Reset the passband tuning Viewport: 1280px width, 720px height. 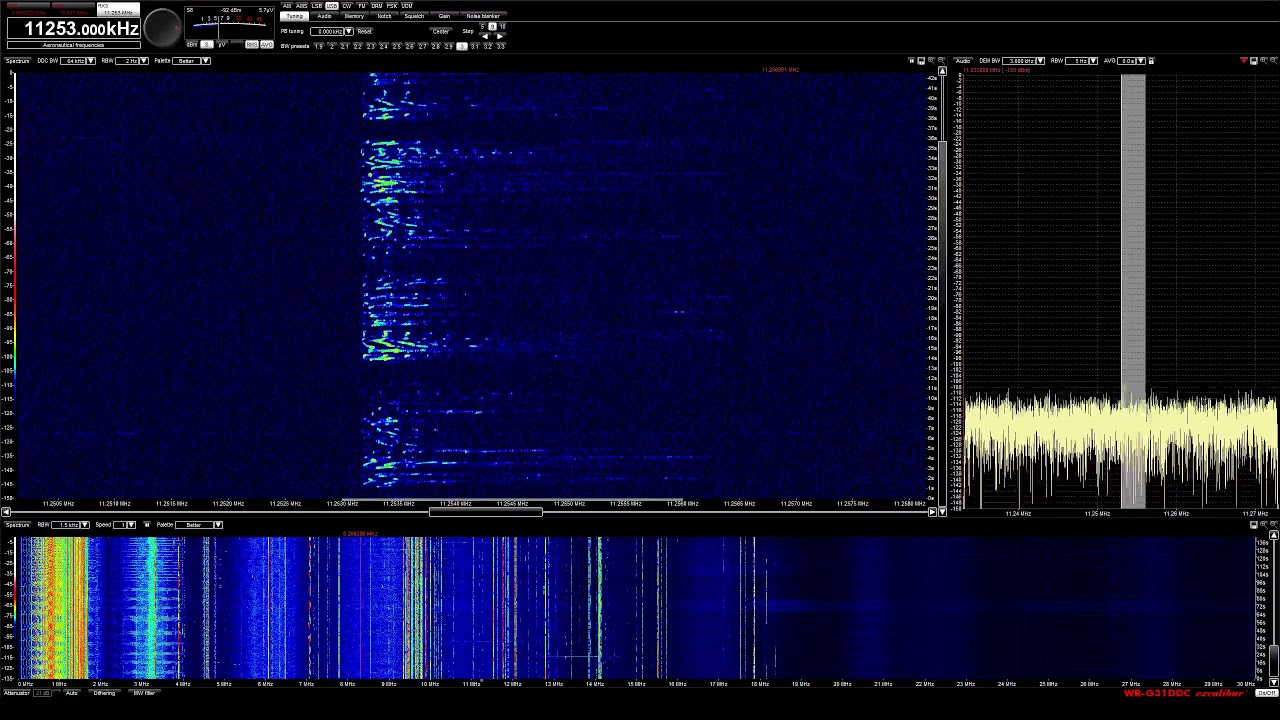point(364,31)
